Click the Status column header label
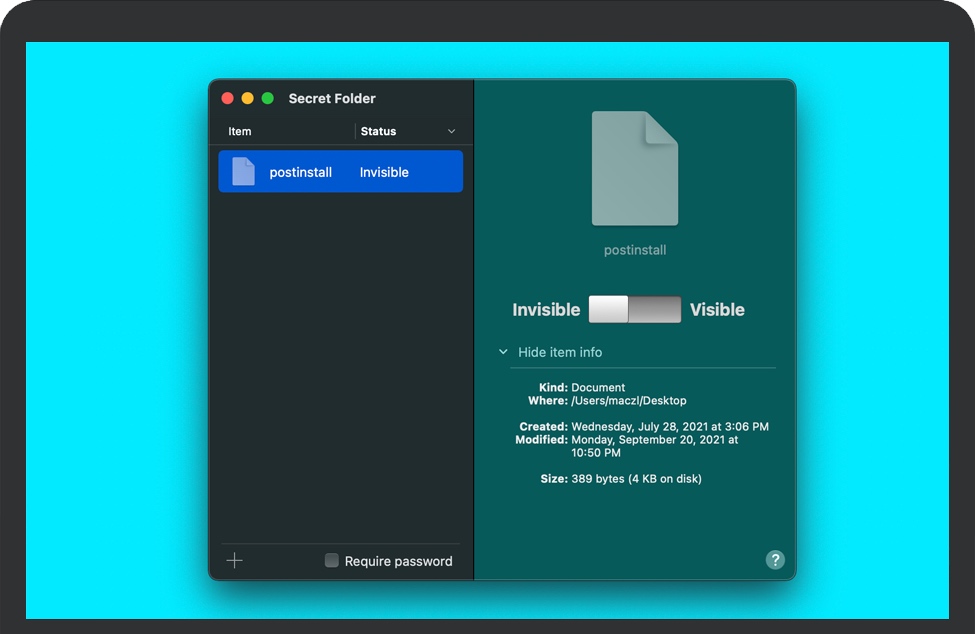975x634 pixels. pyautogui.click(x=378, y=132)
